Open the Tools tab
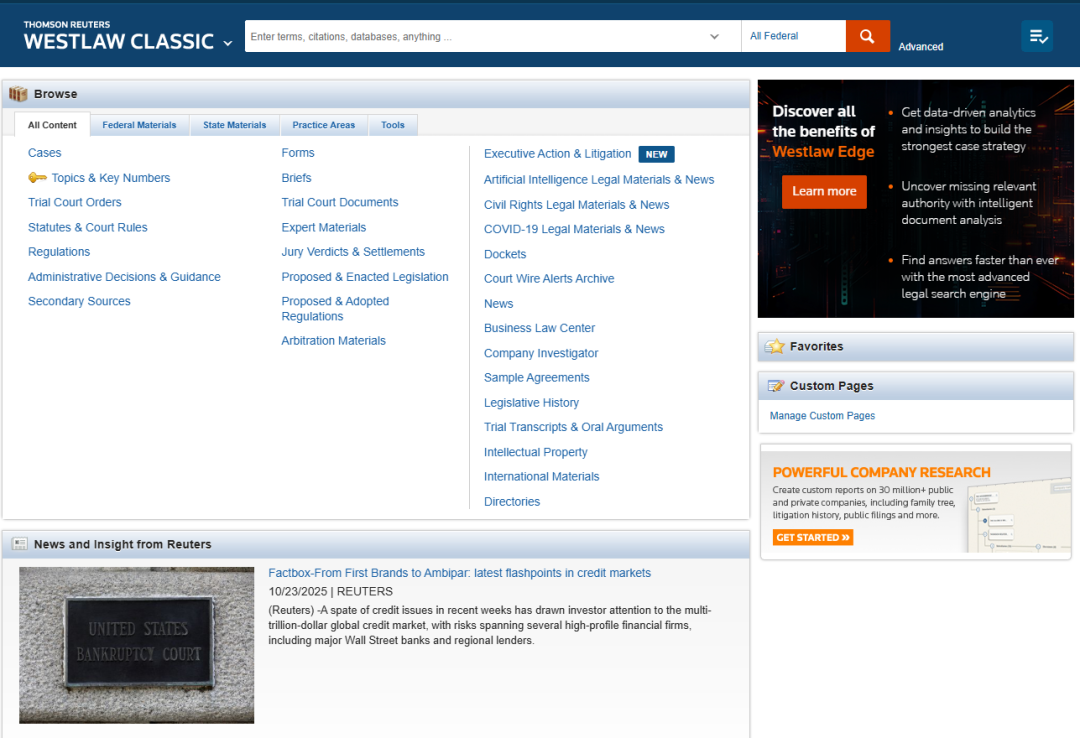 [393, 125]
